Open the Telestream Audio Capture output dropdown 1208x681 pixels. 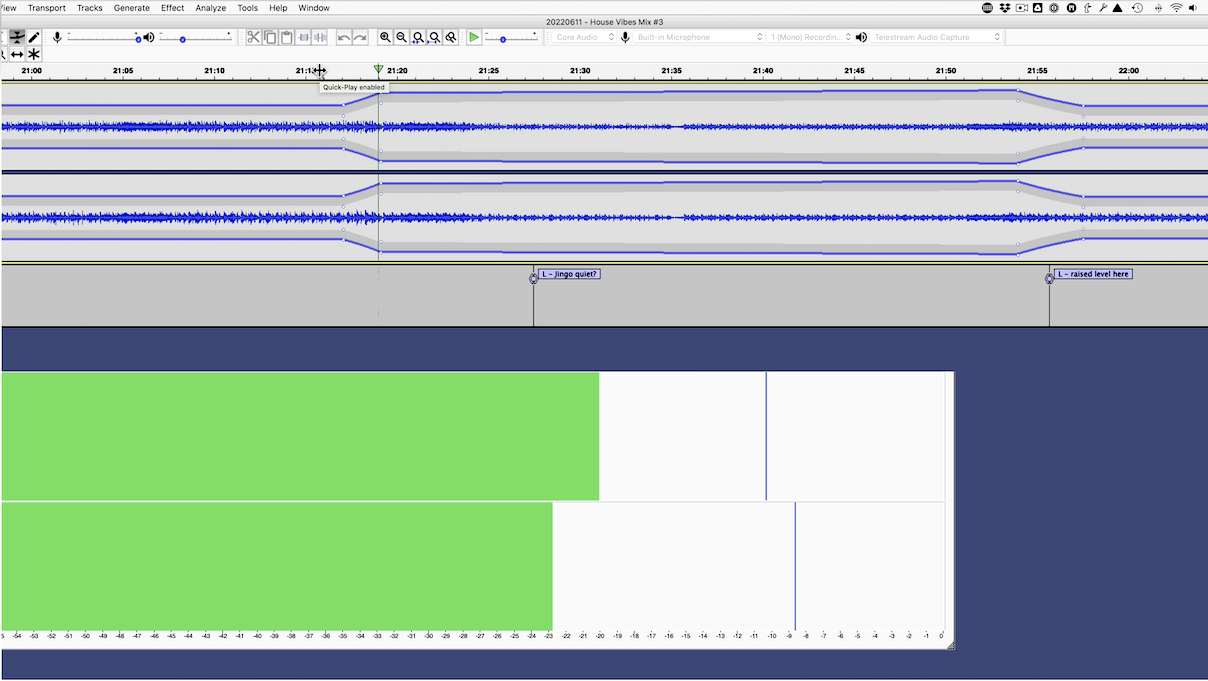coord(937,37)
